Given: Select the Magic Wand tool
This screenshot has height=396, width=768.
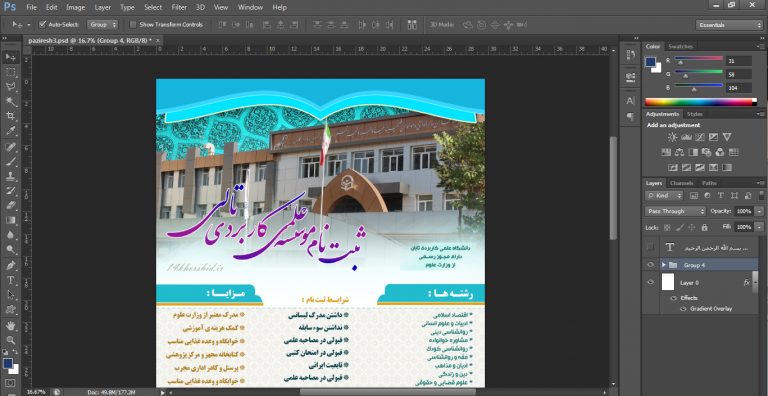Looking at the screenshot, I should (11, 101).
